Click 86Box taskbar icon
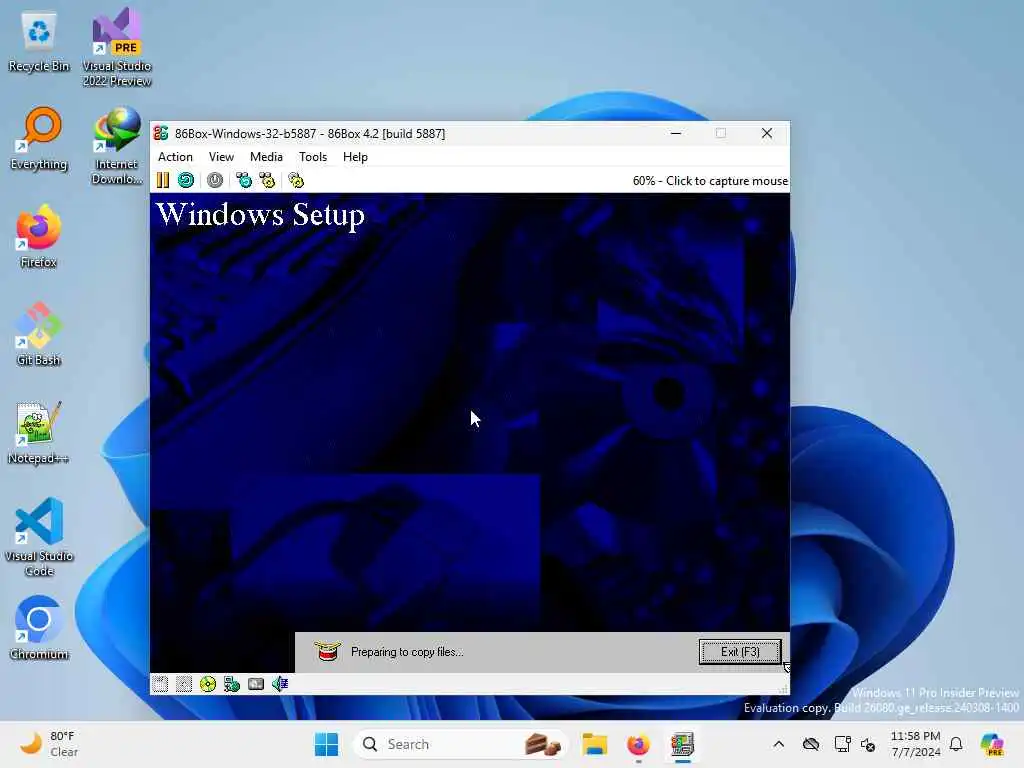 click(x=682, y=744)
